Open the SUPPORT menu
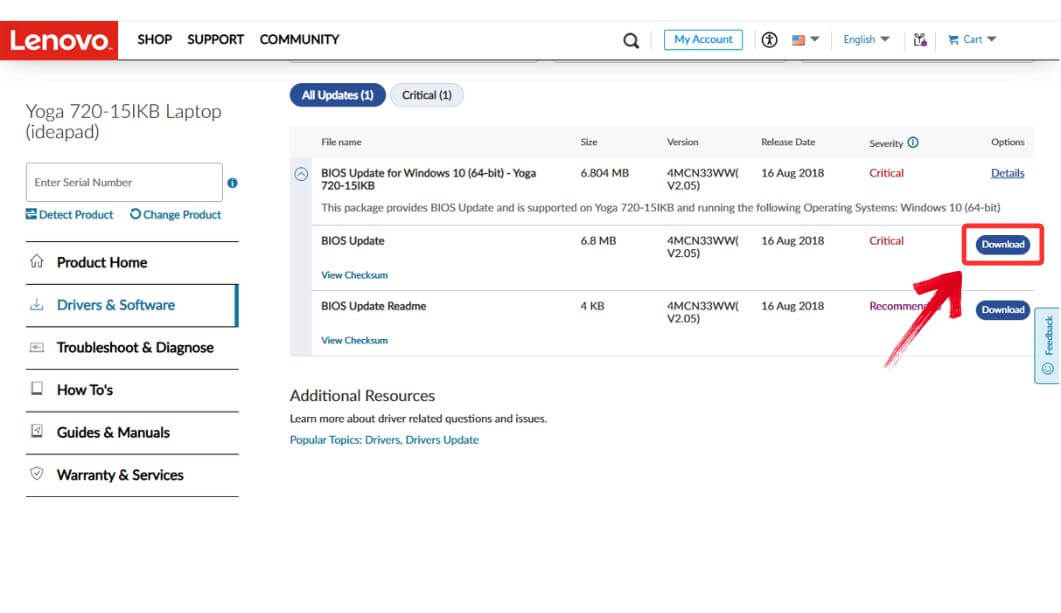This screenshot has height=613, width=1061. (x=215, y=40)
